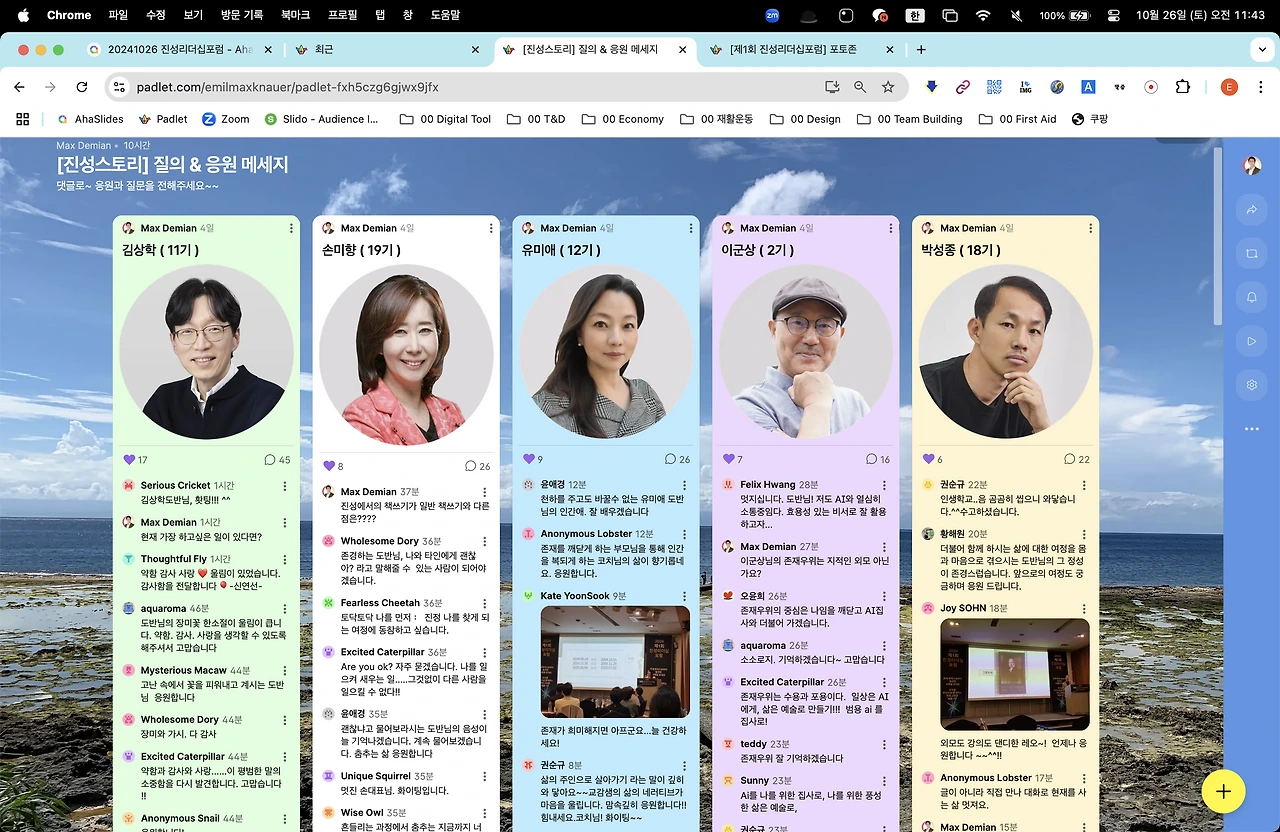Open the 00 Digital Tool bookmark folder
This screenshot has width=1280, height=832.
pyautogui.click(x=445, y=119)
